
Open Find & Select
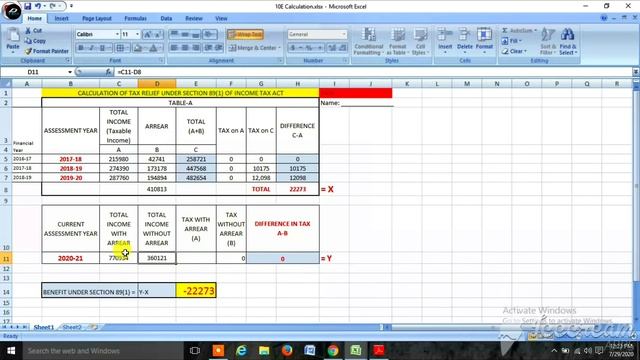tap(567, 41)
